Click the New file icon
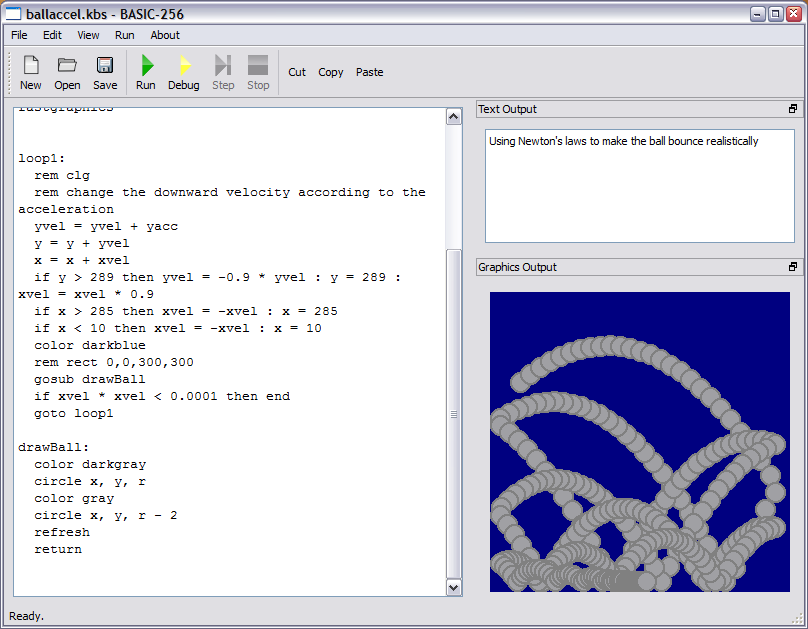Screen dimensions: 808x629 click(x=31, y=72)
